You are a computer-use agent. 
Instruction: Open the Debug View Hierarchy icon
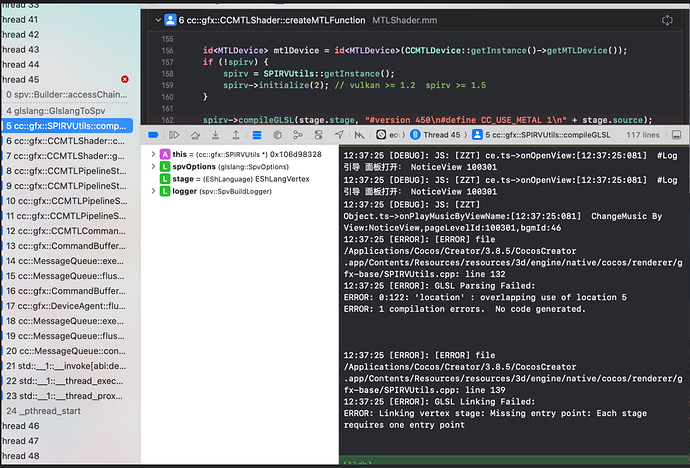pyautogui.click(x=277, y=135)
